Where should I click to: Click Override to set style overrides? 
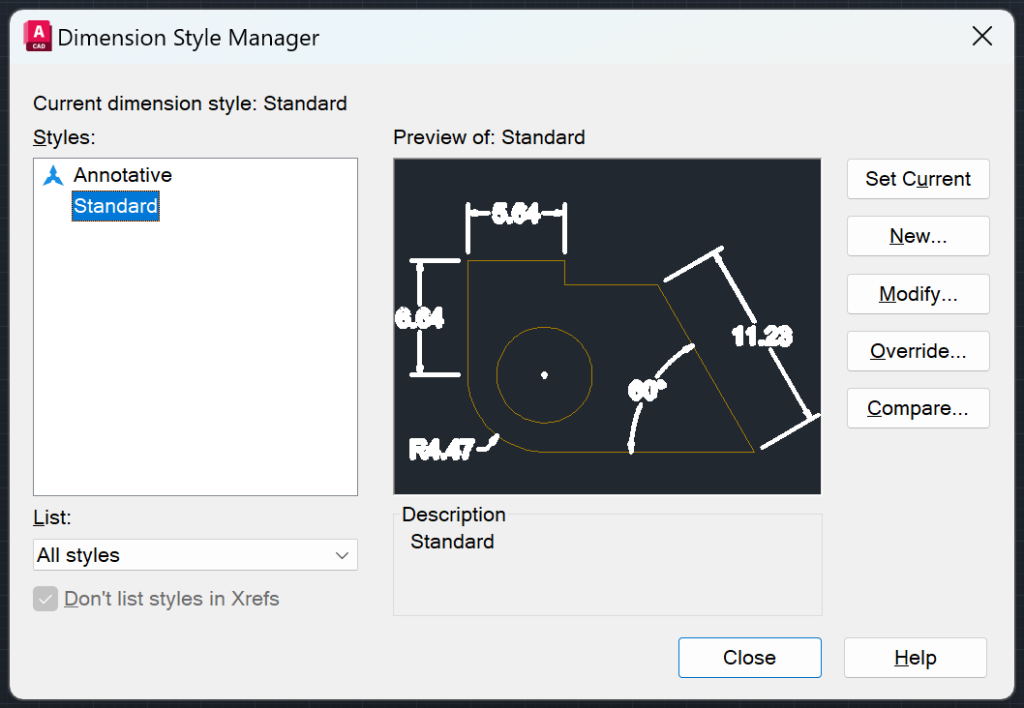(917, 351)
